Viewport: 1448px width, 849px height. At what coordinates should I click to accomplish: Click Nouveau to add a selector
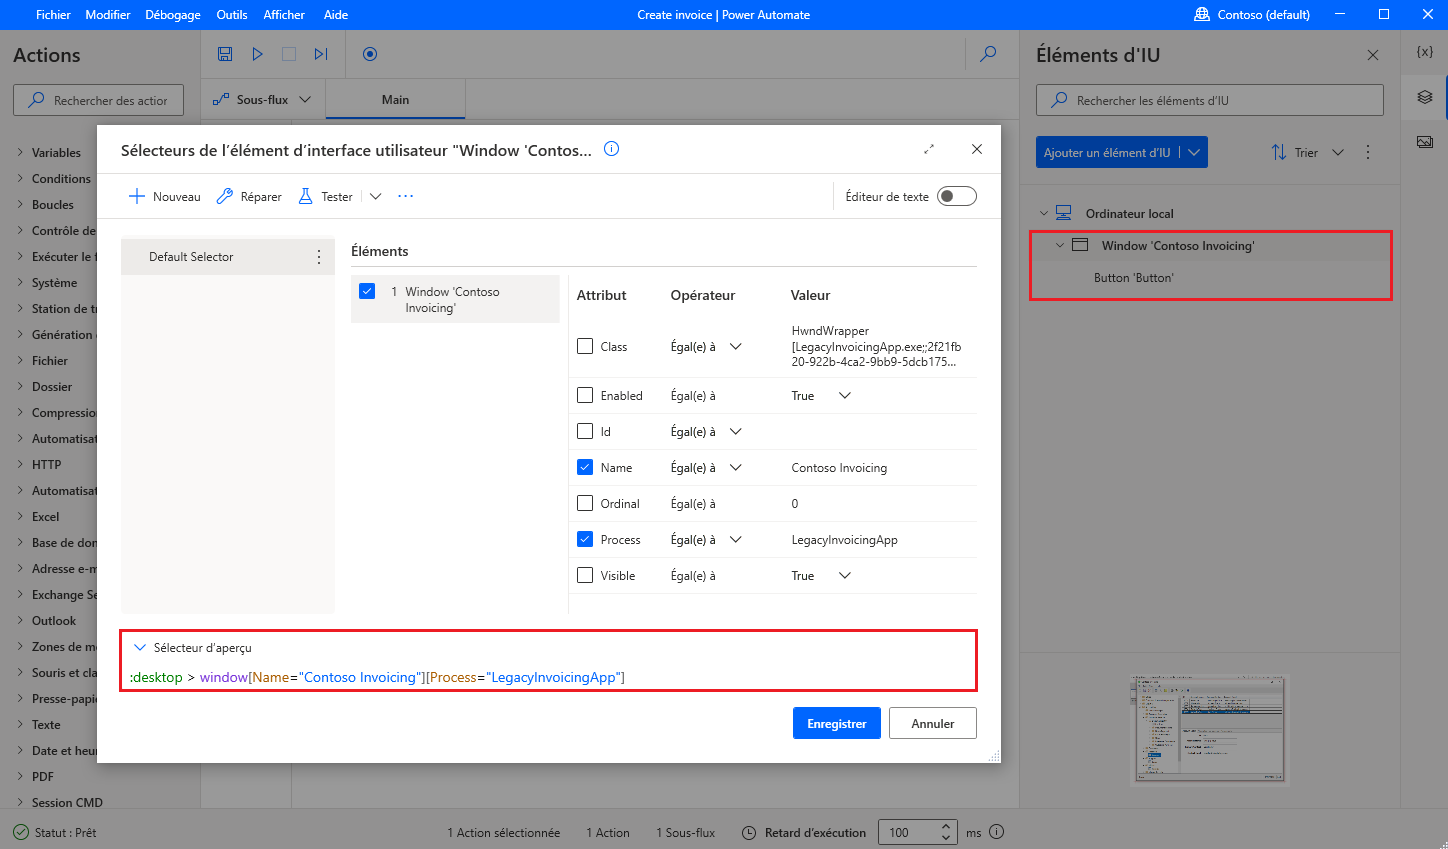point(165,196)
